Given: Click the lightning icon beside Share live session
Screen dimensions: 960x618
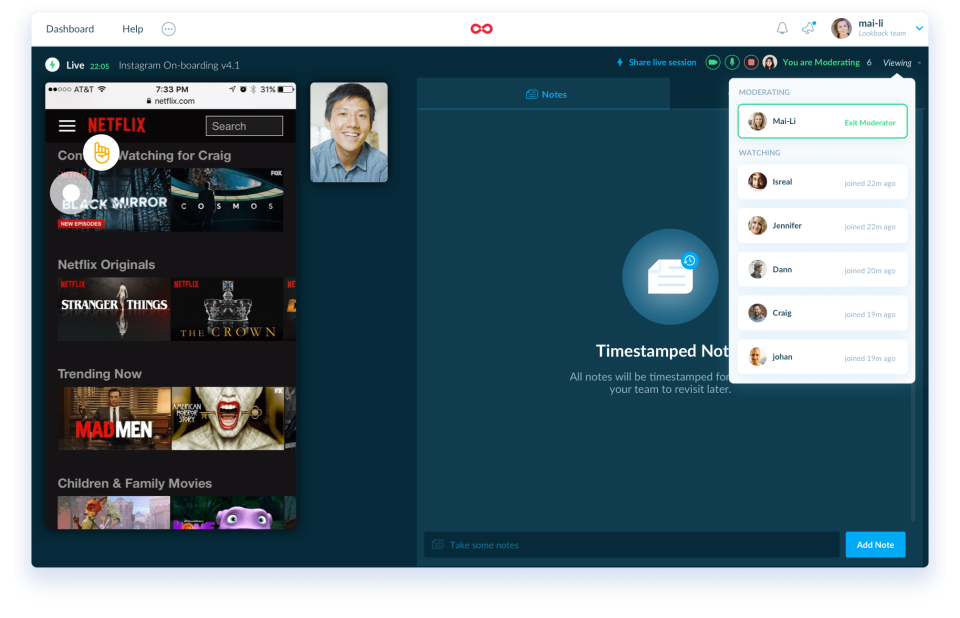Looking at the screenshot, I should tap(620, 62).
